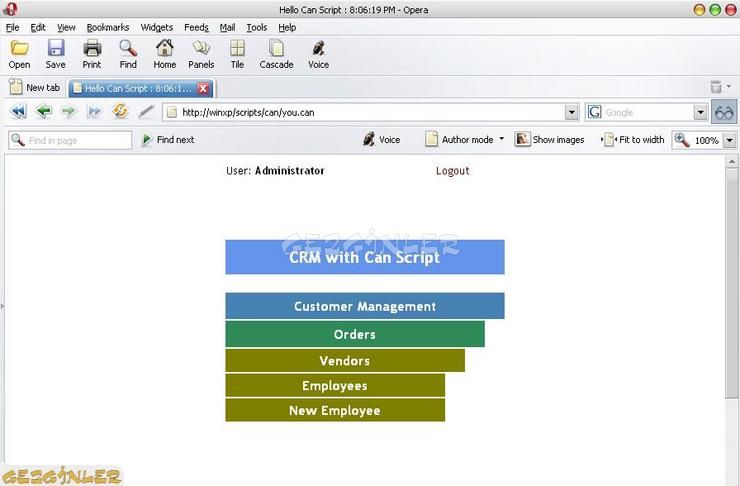This screenshot has width=740, height=486.
Task: Open the Bookmarks menu
Action: (108, 27)
